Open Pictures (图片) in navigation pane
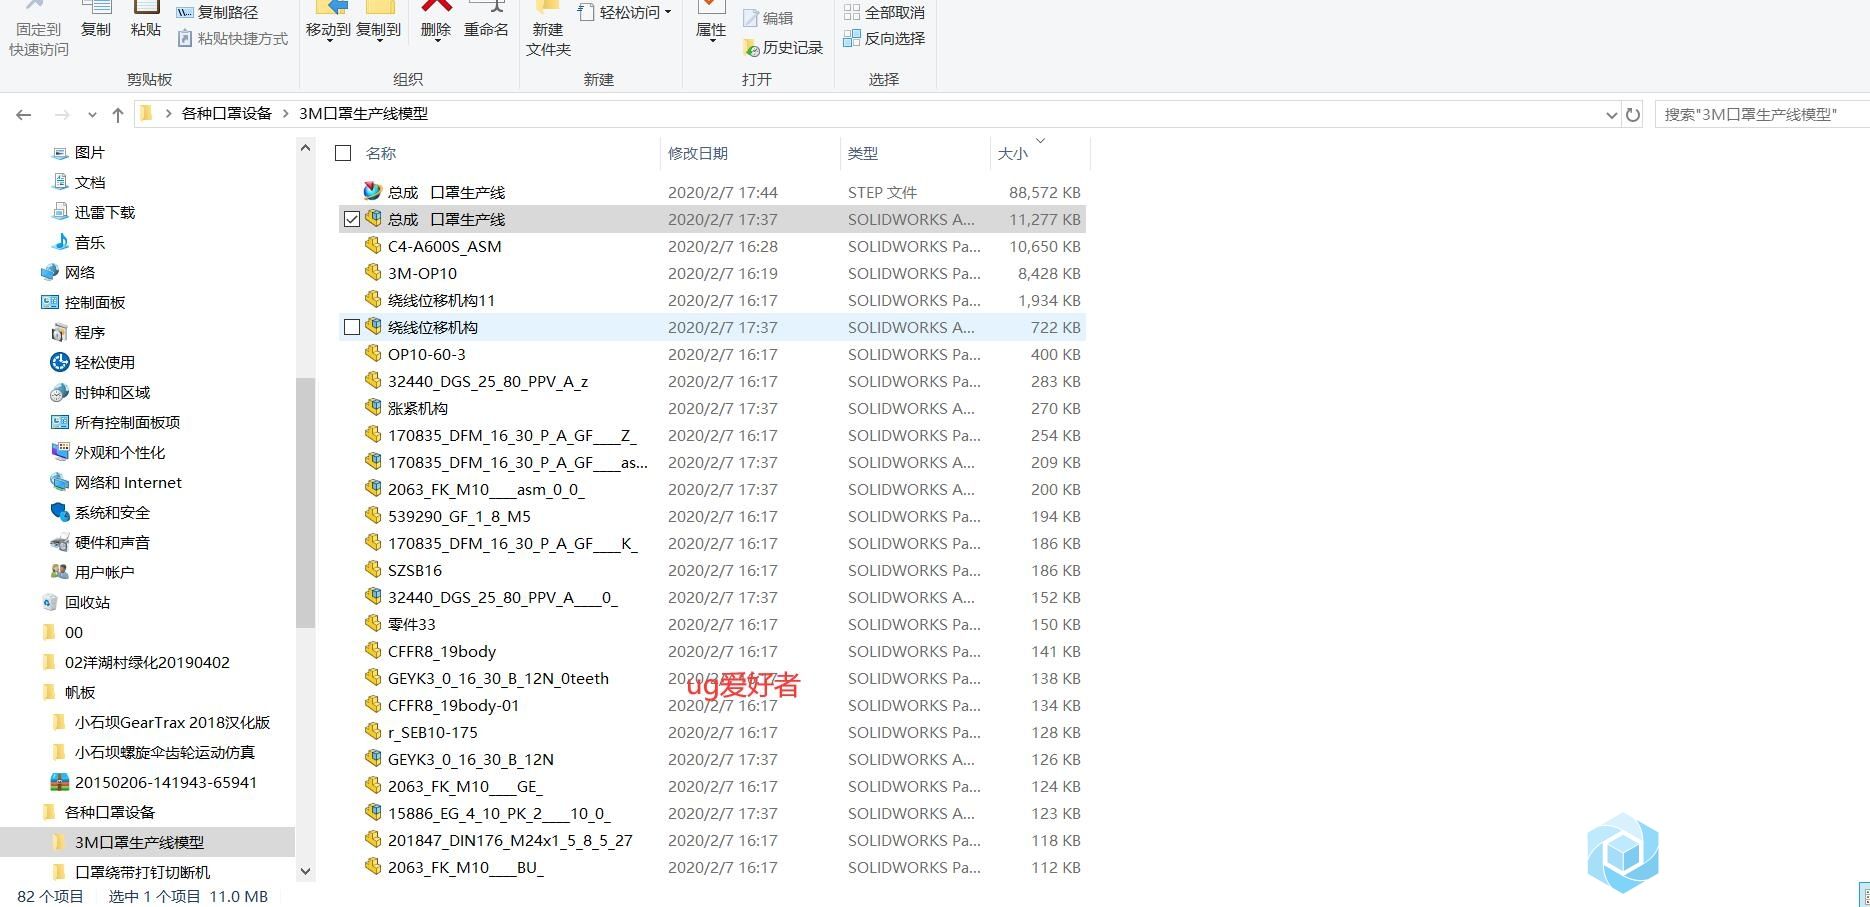Viewport: 1870px width, 907px height. coord(90,152)
